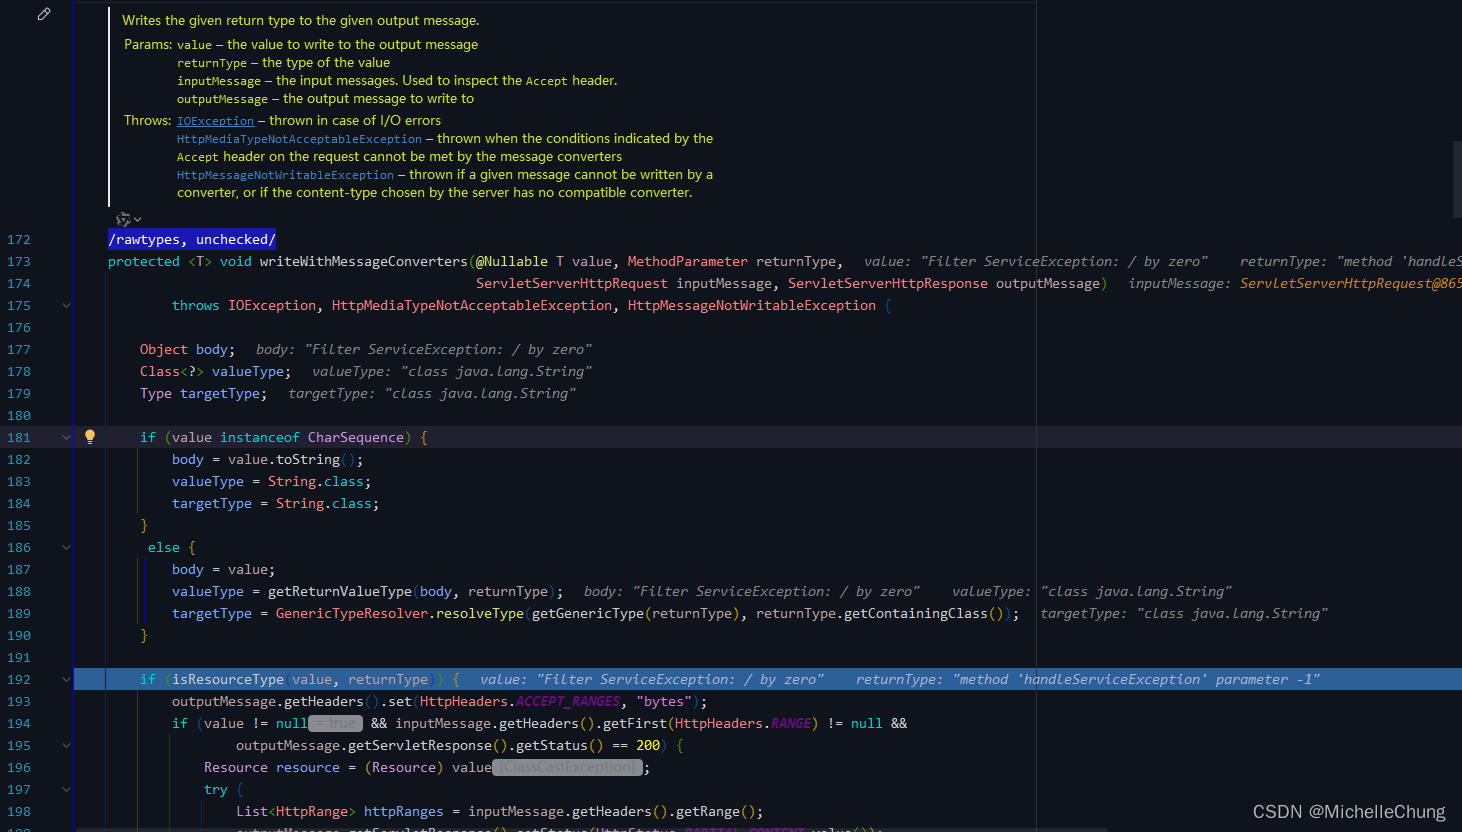1462x832 pixels.
Task: Click the pencil icon to toggle rendered documentation
Action: pos(44,14)
